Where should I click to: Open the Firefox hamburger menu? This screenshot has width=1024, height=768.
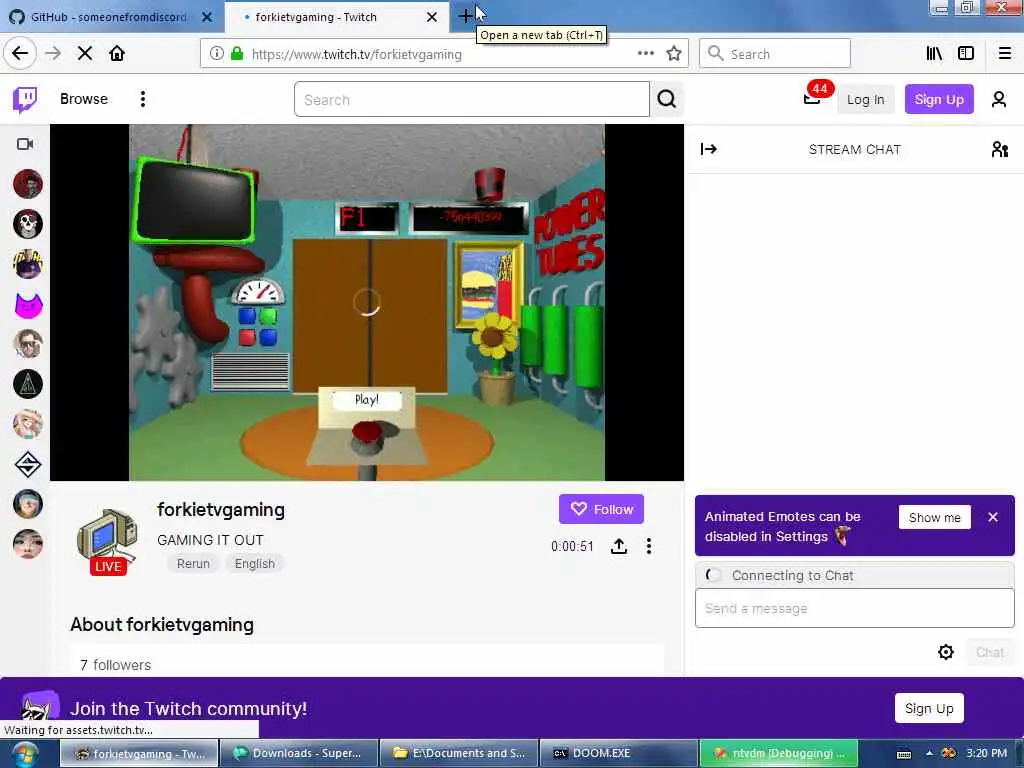point(1005,54)
